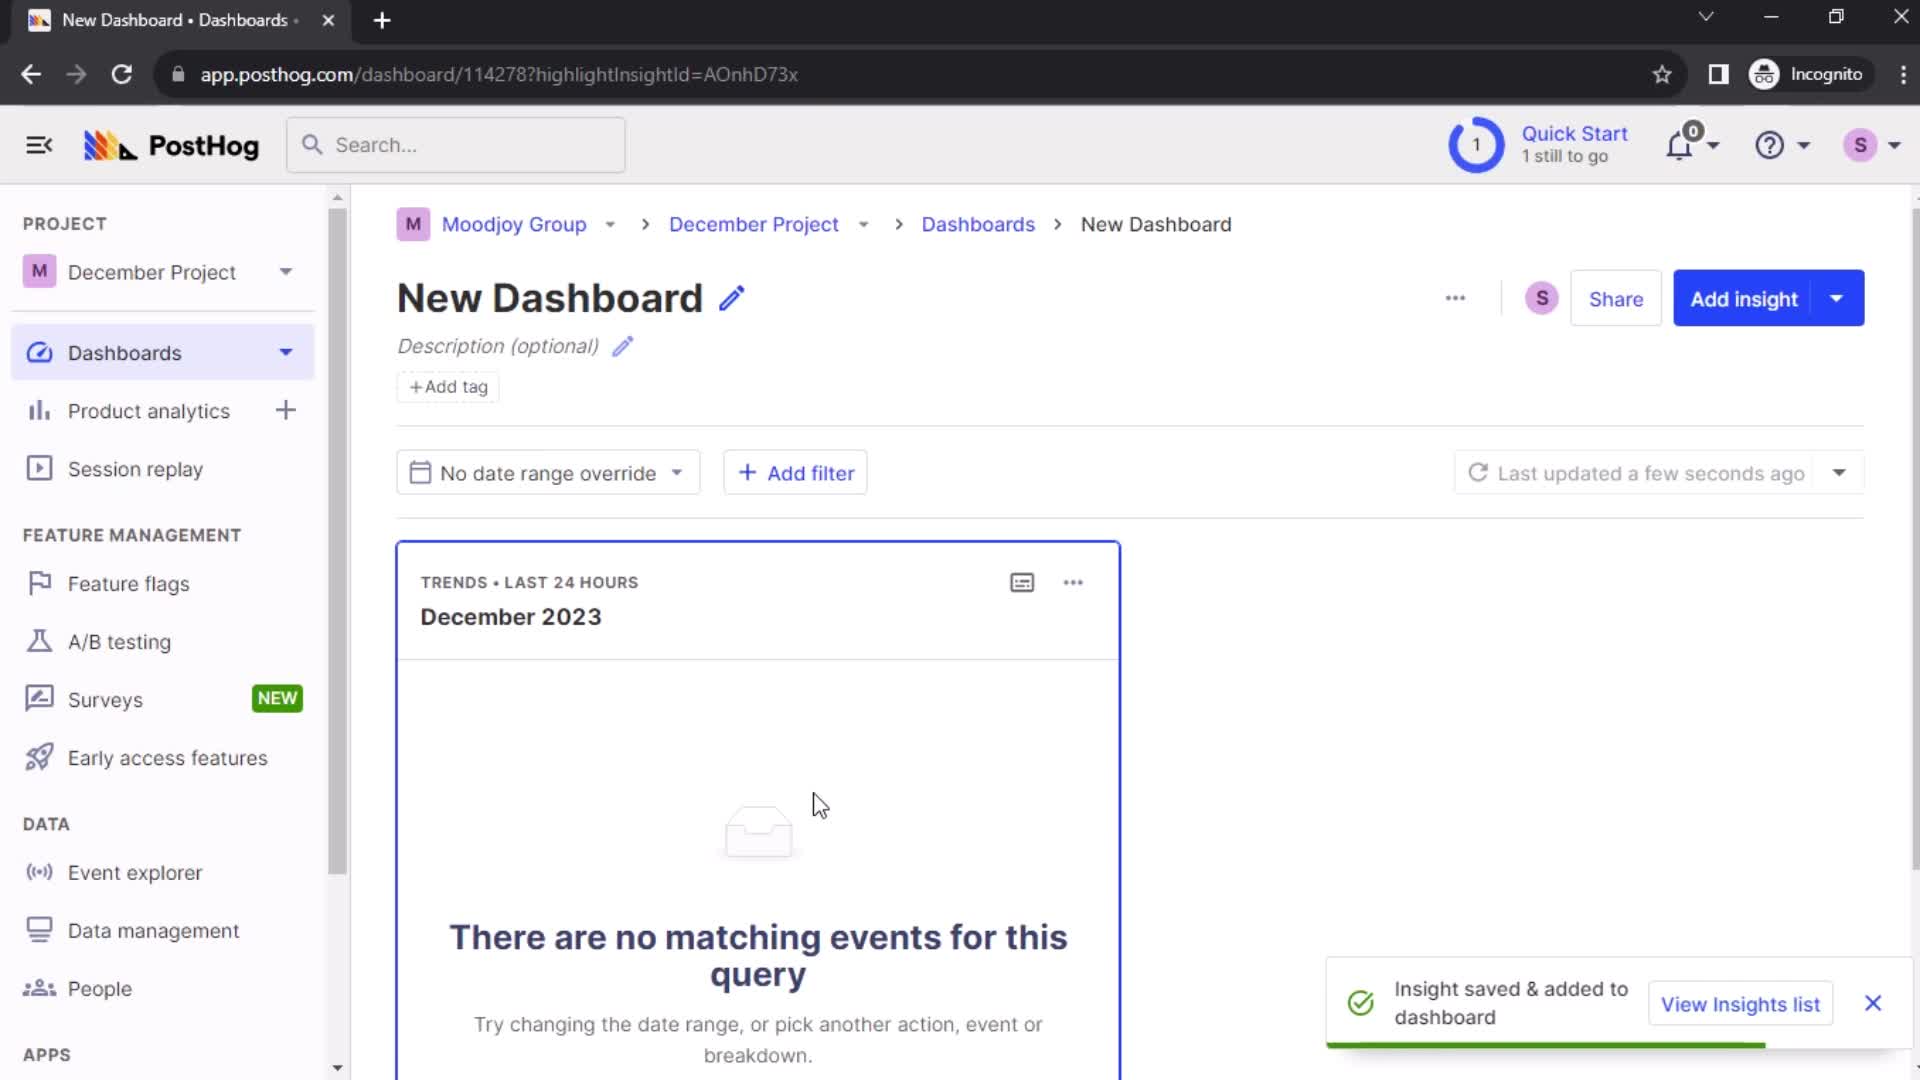
Task: Select Product analytics in sidebar
Action: [x=149, y=410]
